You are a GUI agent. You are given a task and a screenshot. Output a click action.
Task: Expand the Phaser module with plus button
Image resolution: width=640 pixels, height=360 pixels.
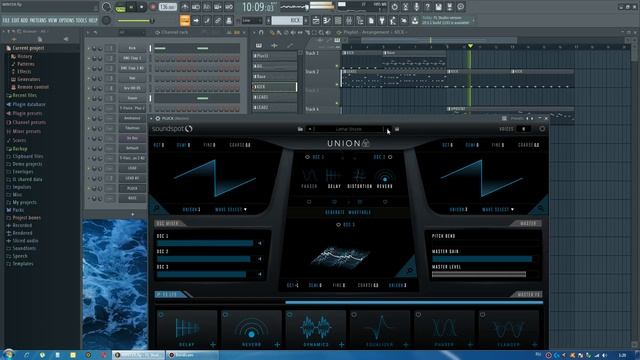point(470,345)
